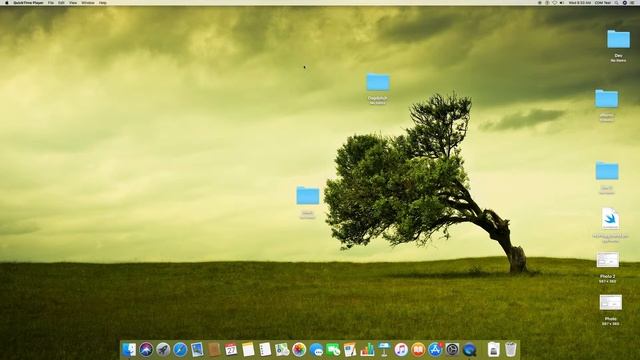Click document stack beside the Trash

(x=493, y=350)
